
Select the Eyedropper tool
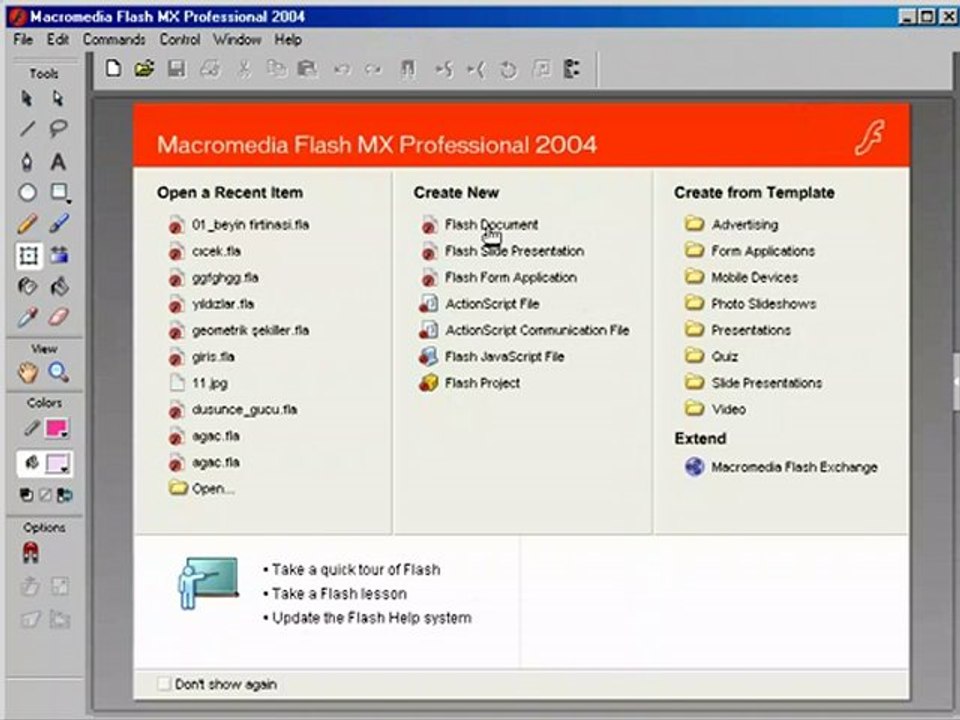coord(28,317)
